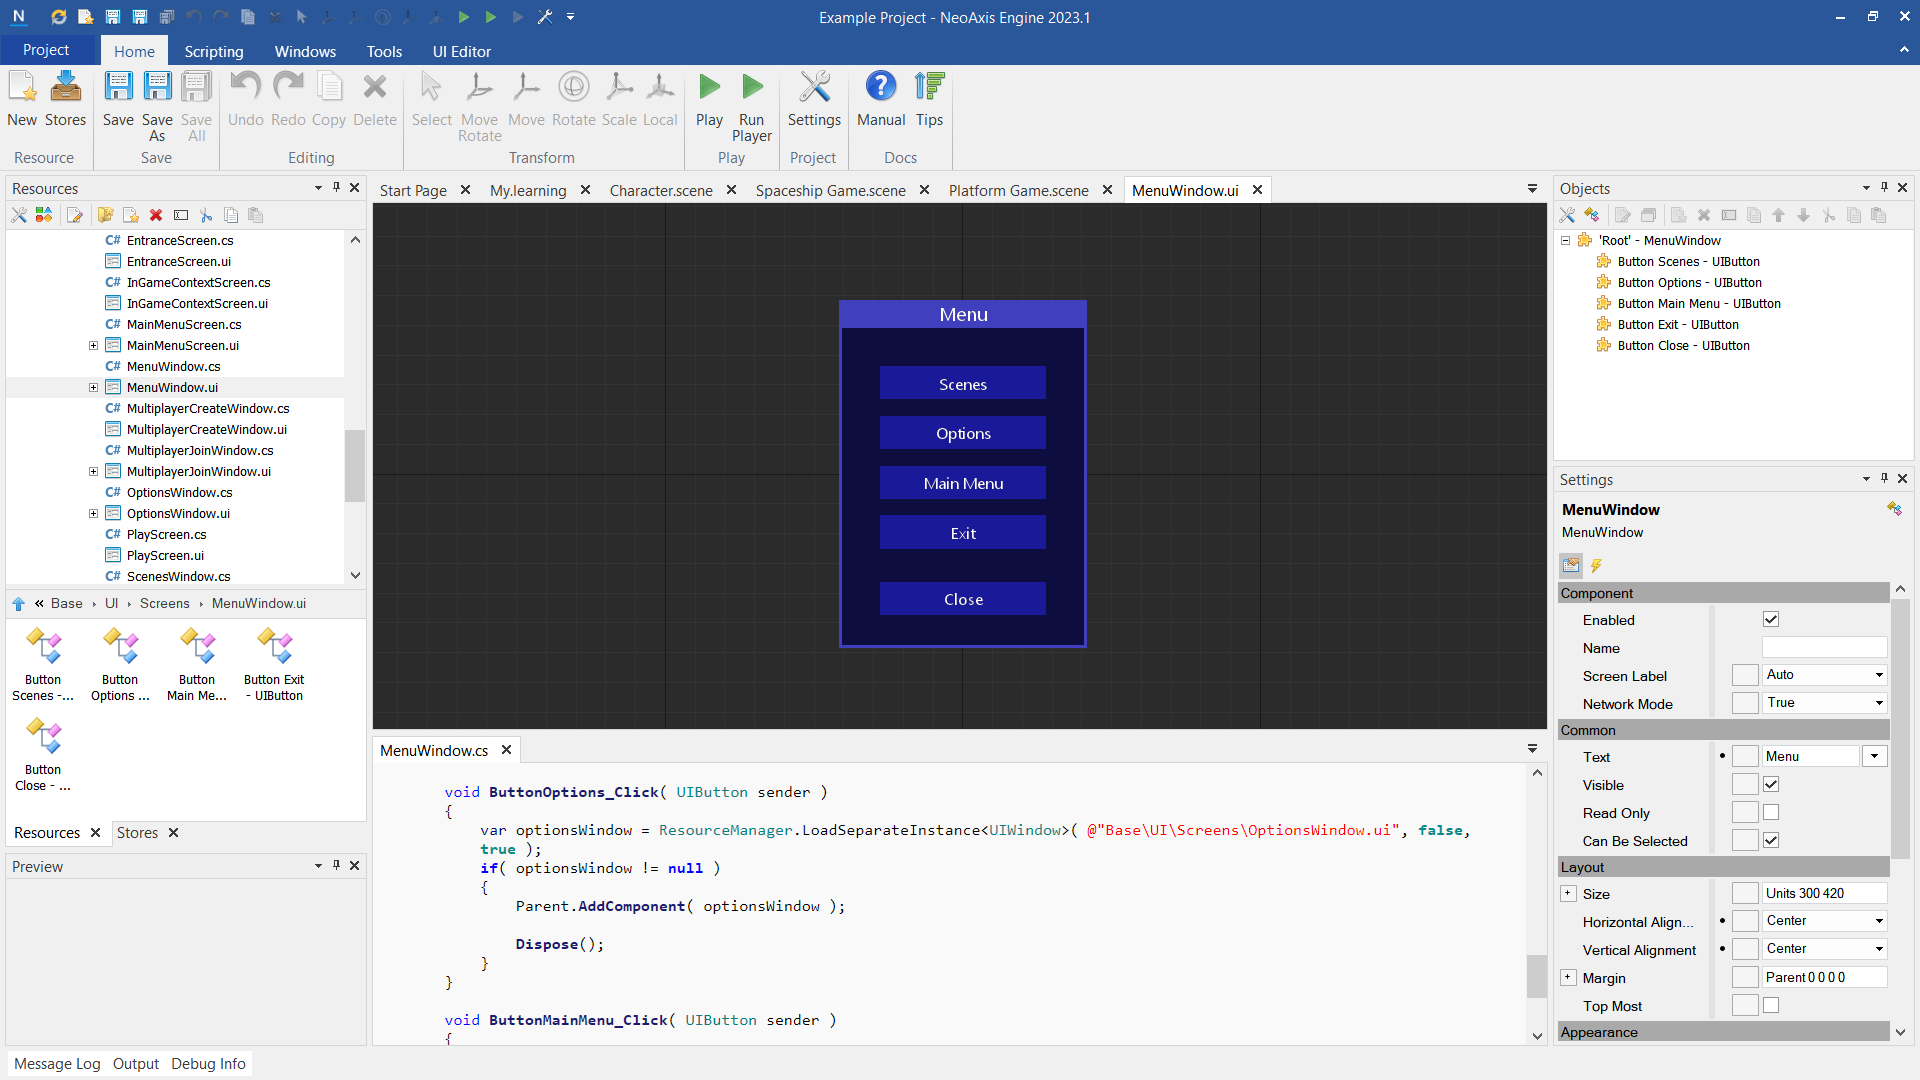Expand MainMenuScreen.ui tree node
This screenshot has height=1080, width=1920.
point(93,346)
